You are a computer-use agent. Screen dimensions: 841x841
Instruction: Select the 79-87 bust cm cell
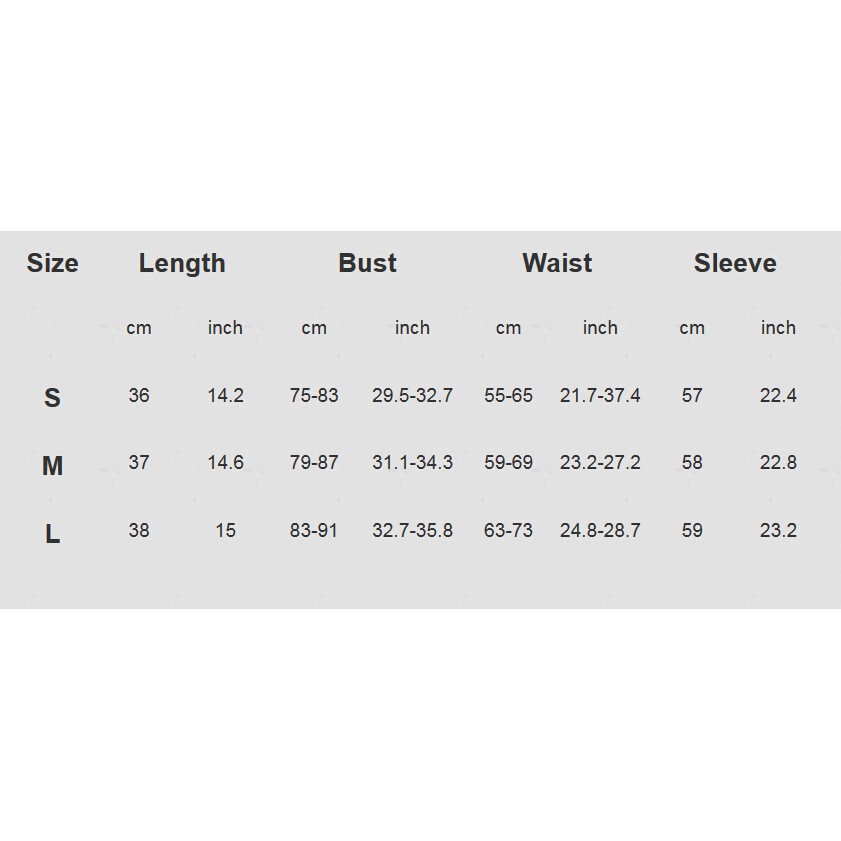pyautogui.click(x=314, y=463)
